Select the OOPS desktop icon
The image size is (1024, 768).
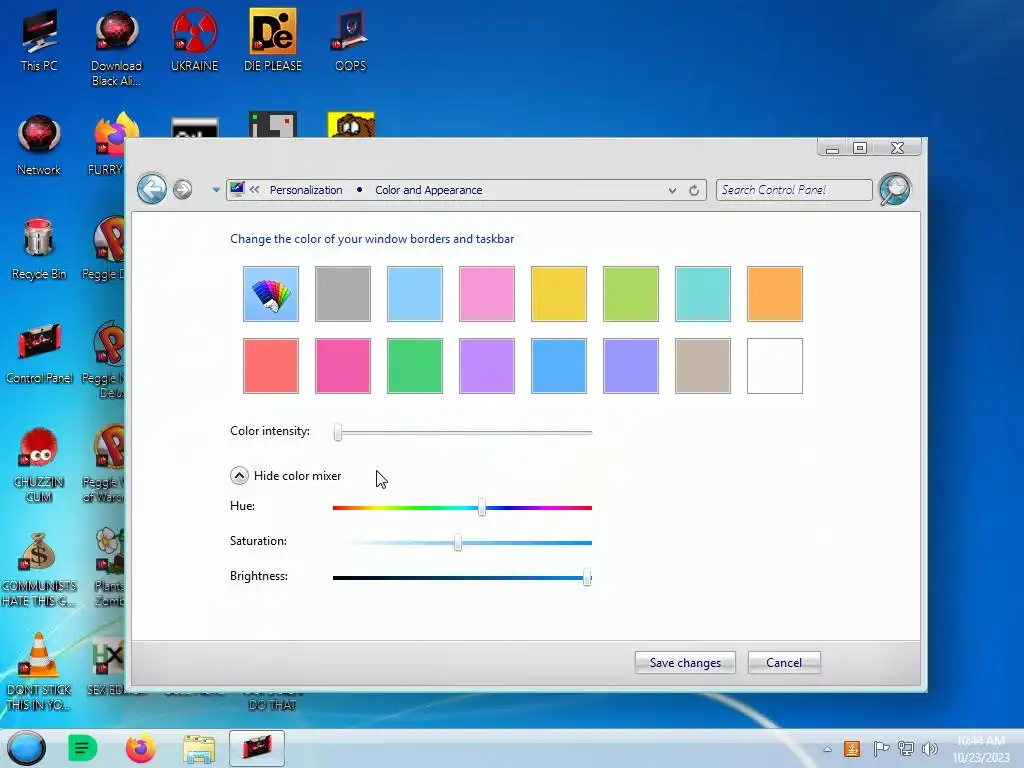point(350,40)
